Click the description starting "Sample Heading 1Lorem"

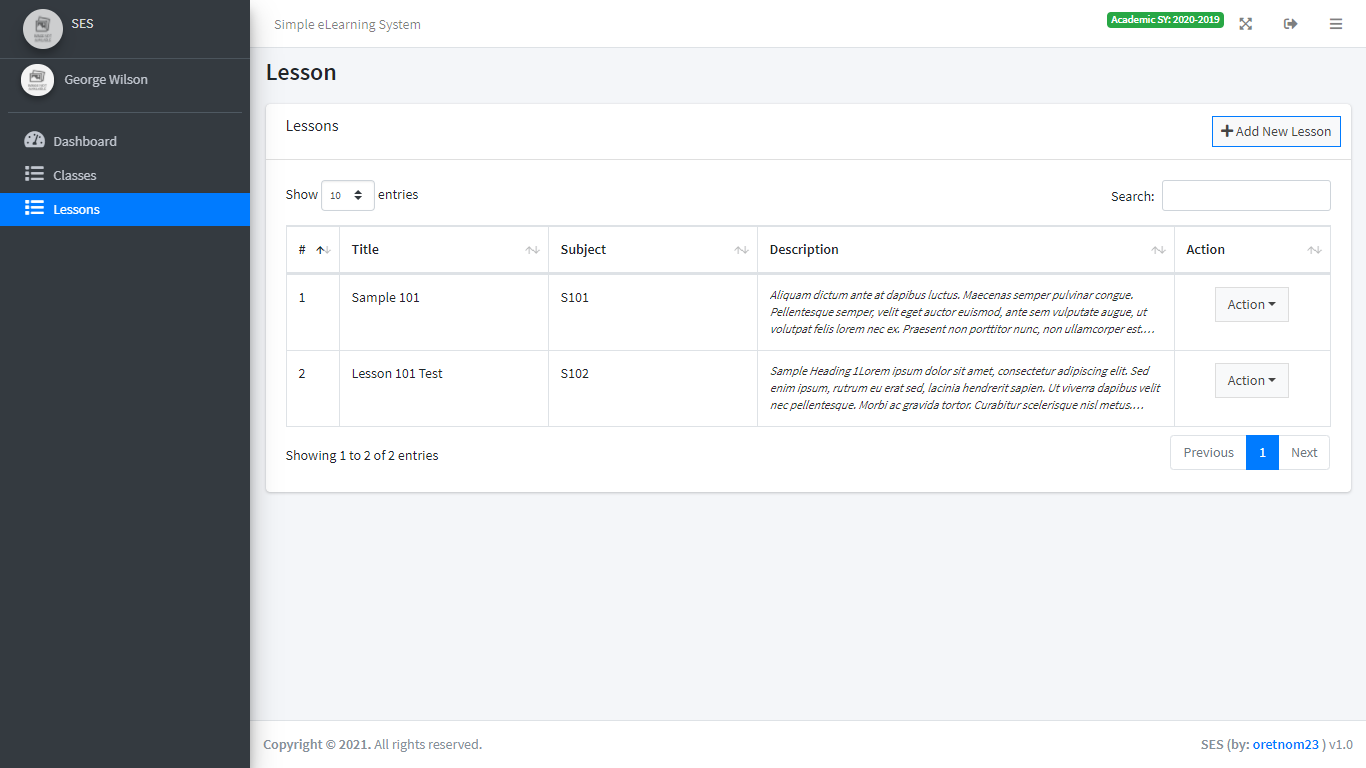click(x=966, y=388)
